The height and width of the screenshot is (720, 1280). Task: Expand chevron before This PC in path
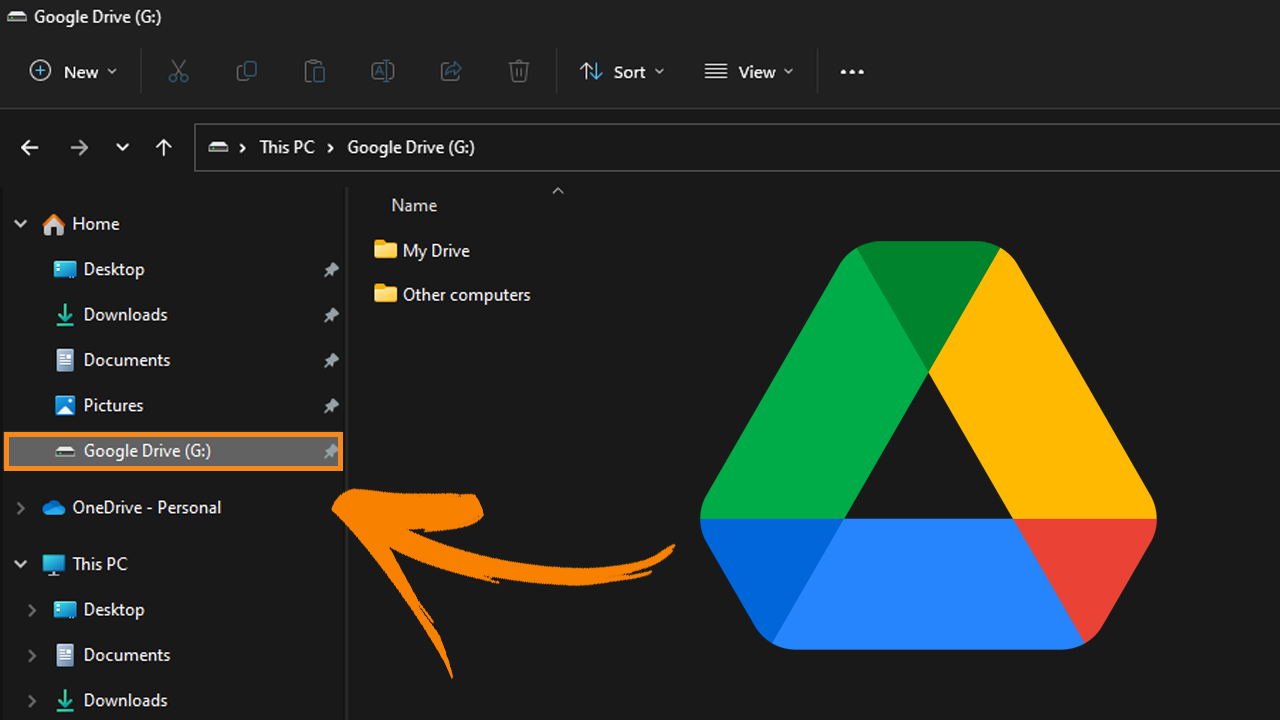243,147
